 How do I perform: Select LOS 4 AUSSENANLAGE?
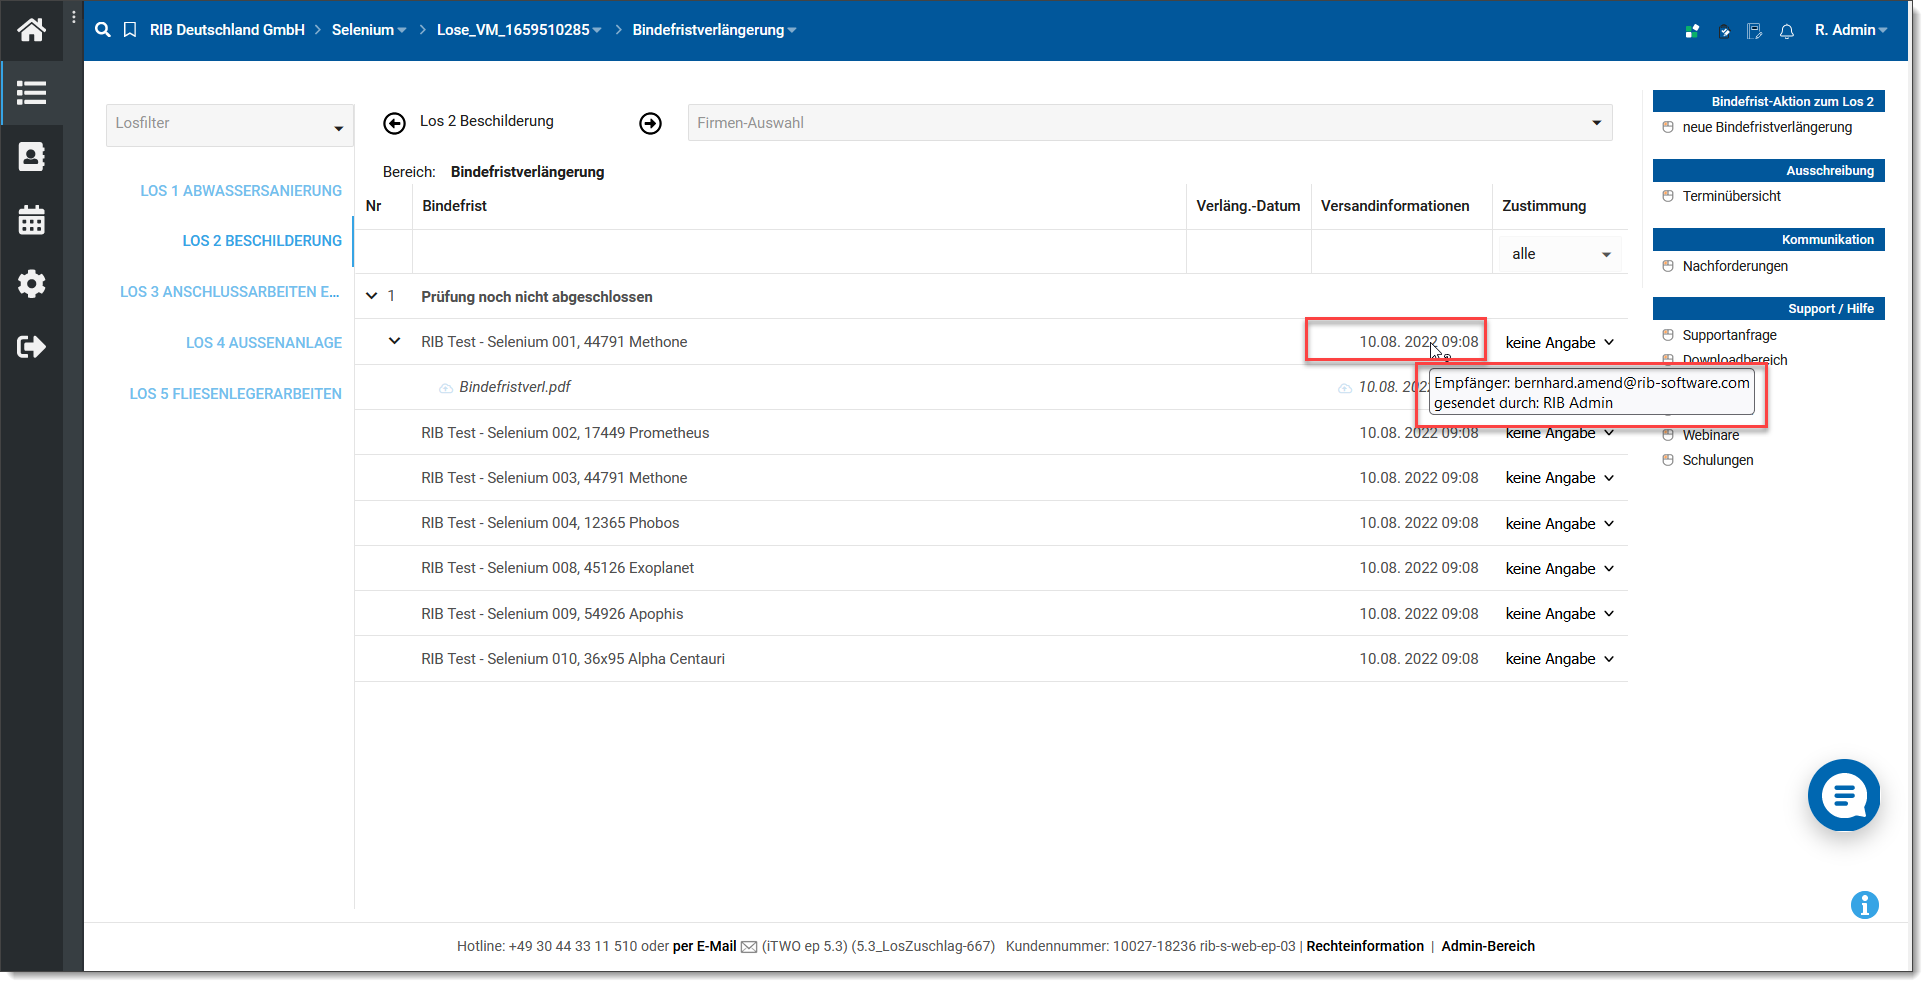264,343
